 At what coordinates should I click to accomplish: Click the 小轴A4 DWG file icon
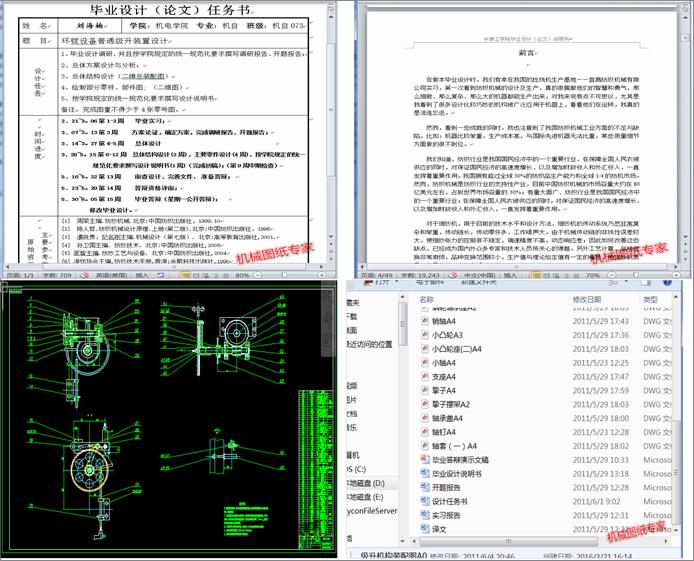(424, 363)
